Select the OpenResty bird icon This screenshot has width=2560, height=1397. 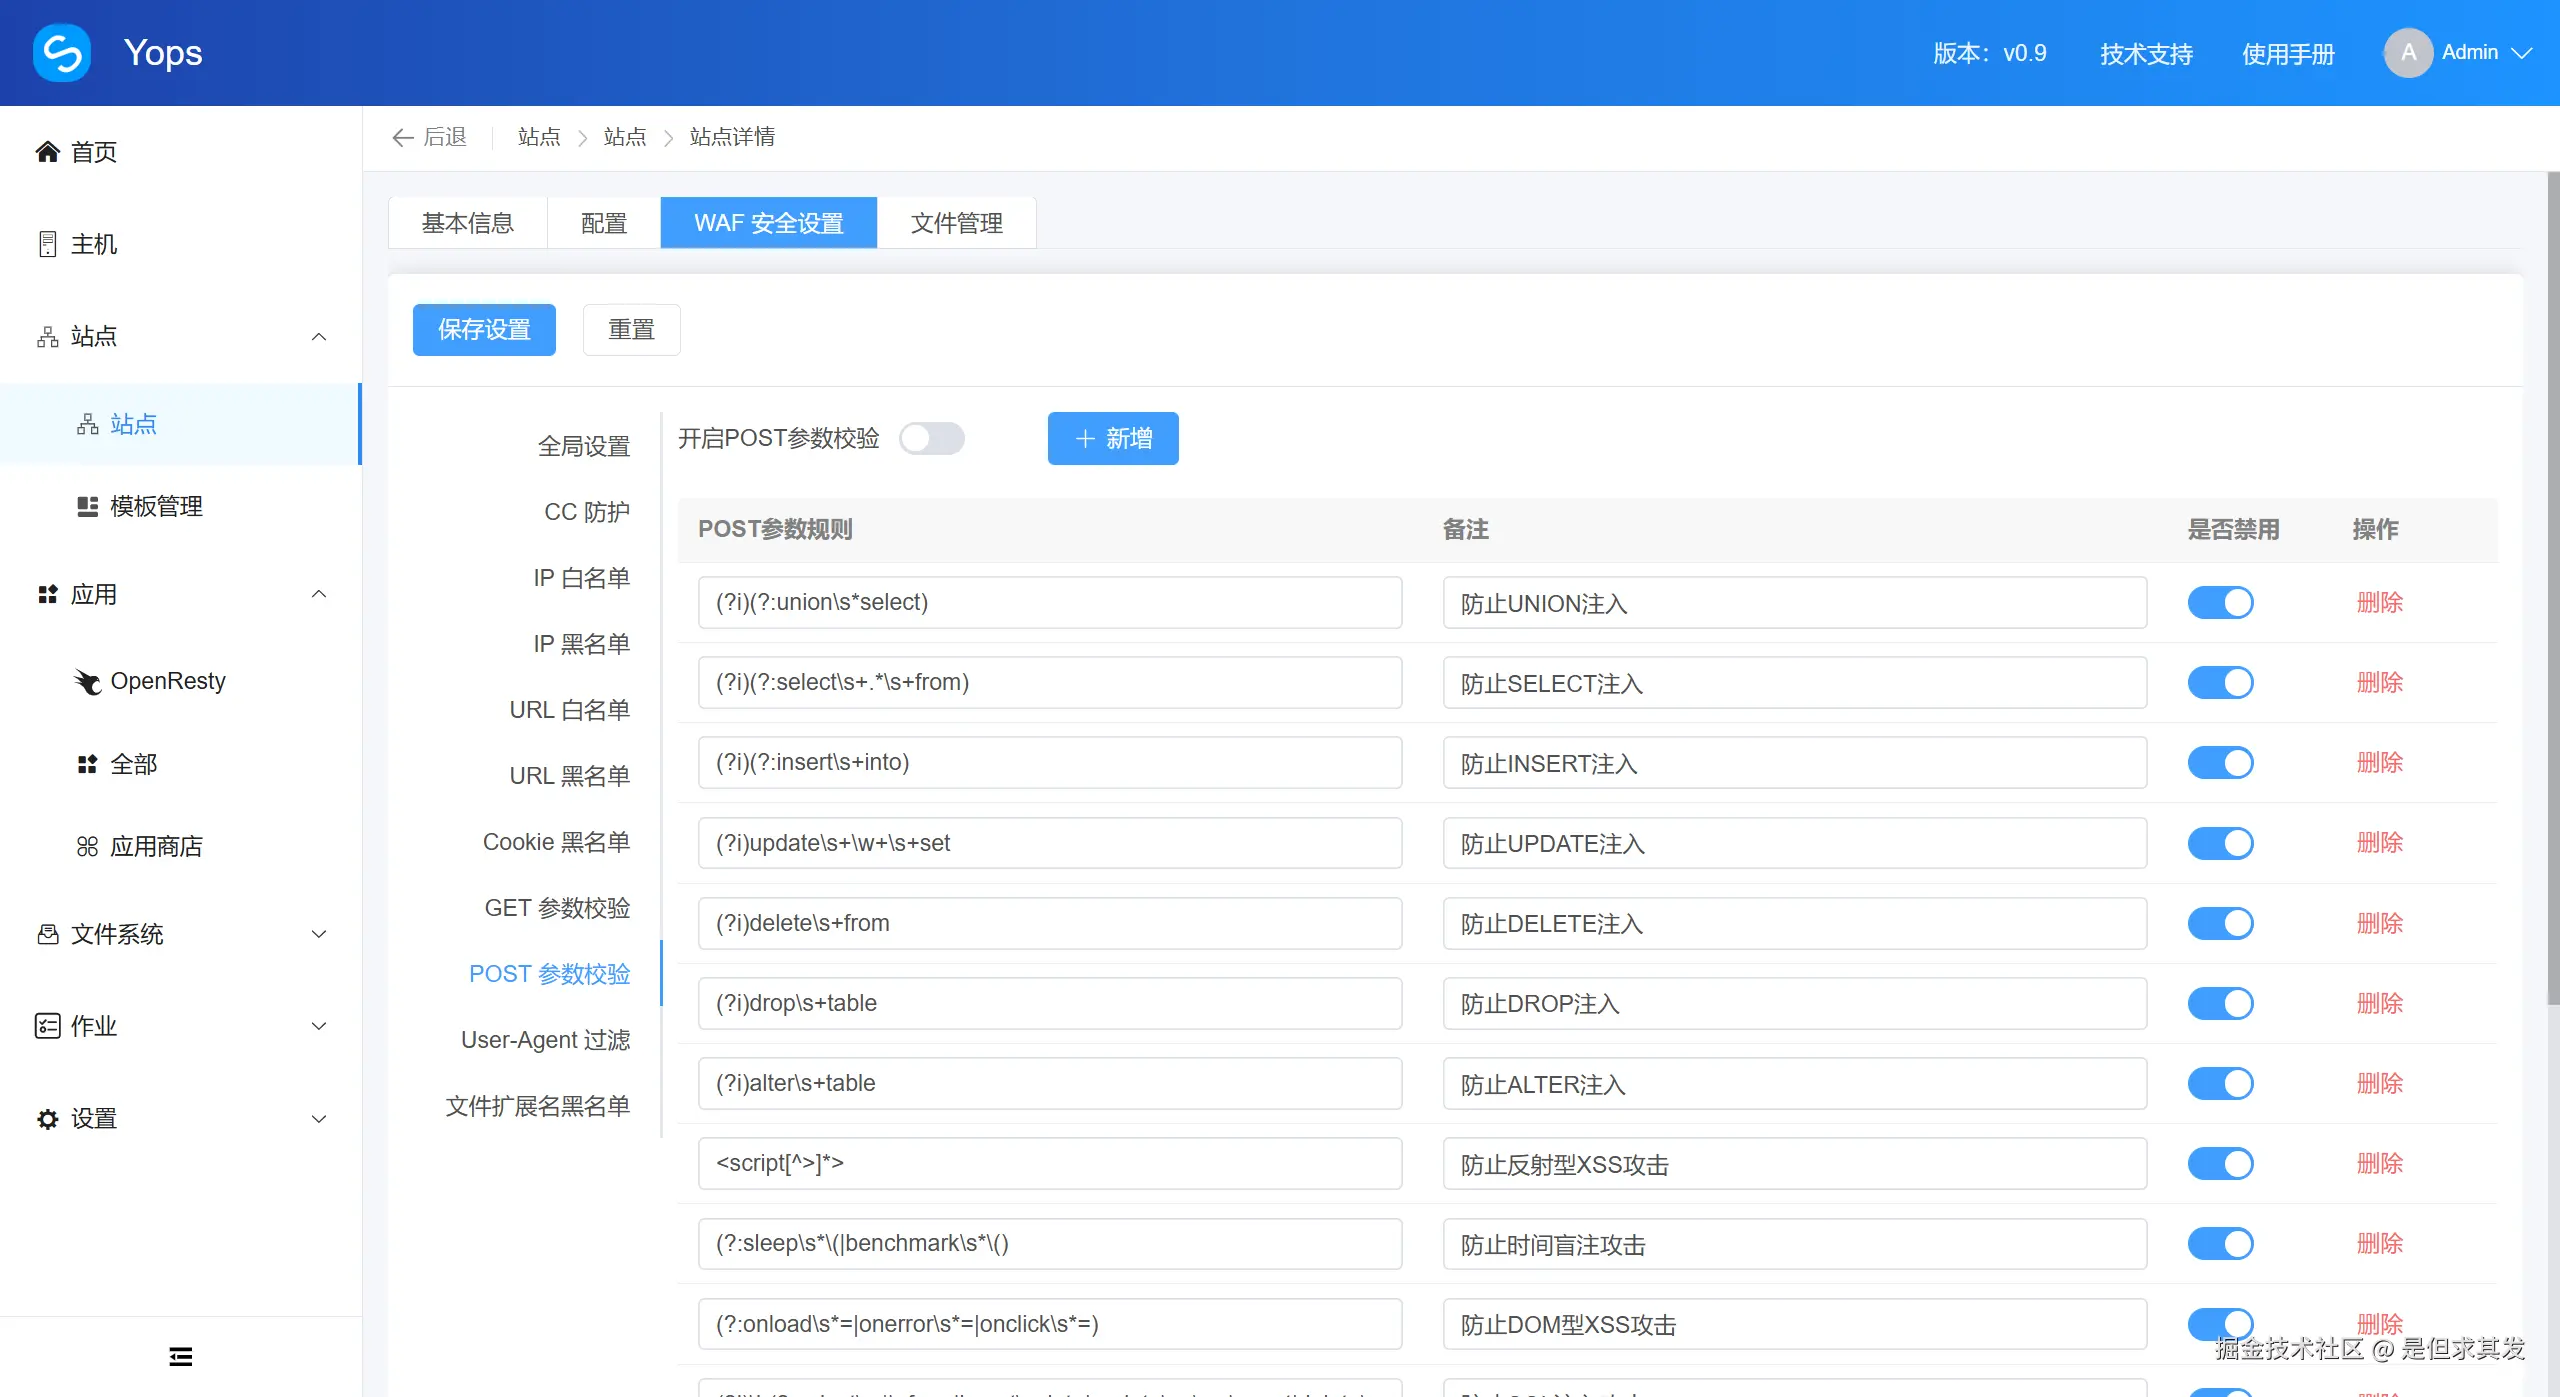click(x=88, y=682)
